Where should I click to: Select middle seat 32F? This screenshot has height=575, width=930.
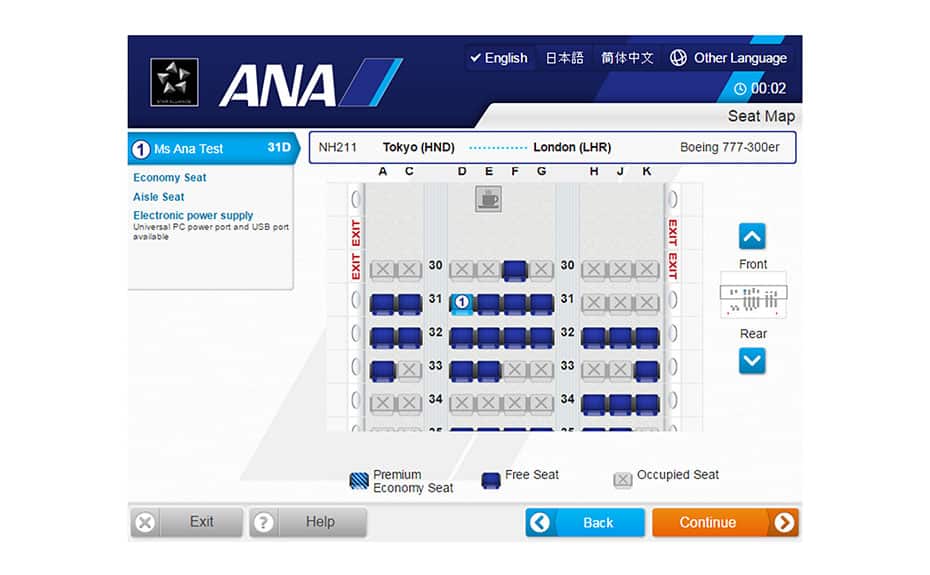pos(514,337)
